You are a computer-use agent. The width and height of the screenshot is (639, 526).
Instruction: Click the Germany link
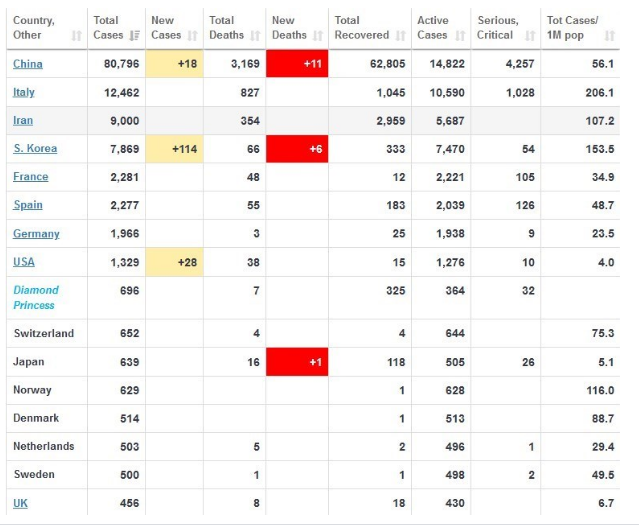pos(36,234)
